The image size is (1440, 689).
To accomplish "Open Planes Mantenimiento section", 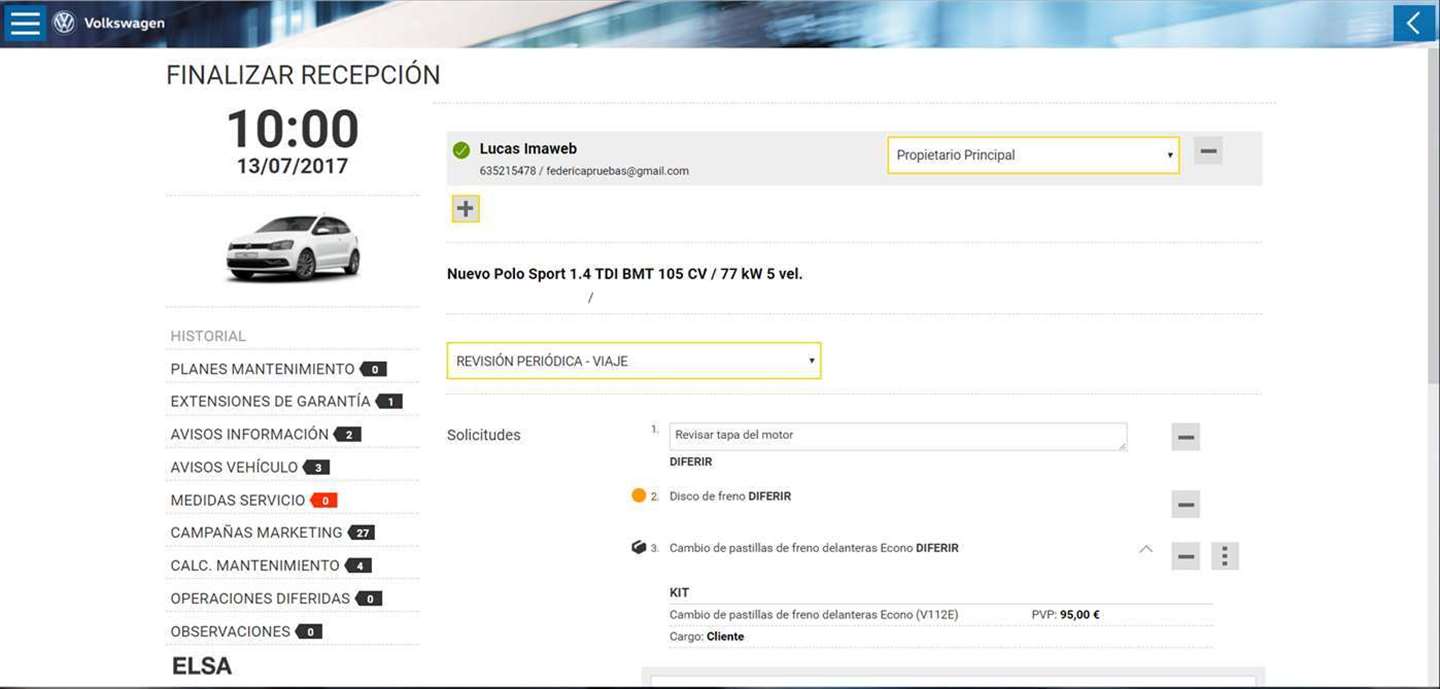I will tap(262, 369).
